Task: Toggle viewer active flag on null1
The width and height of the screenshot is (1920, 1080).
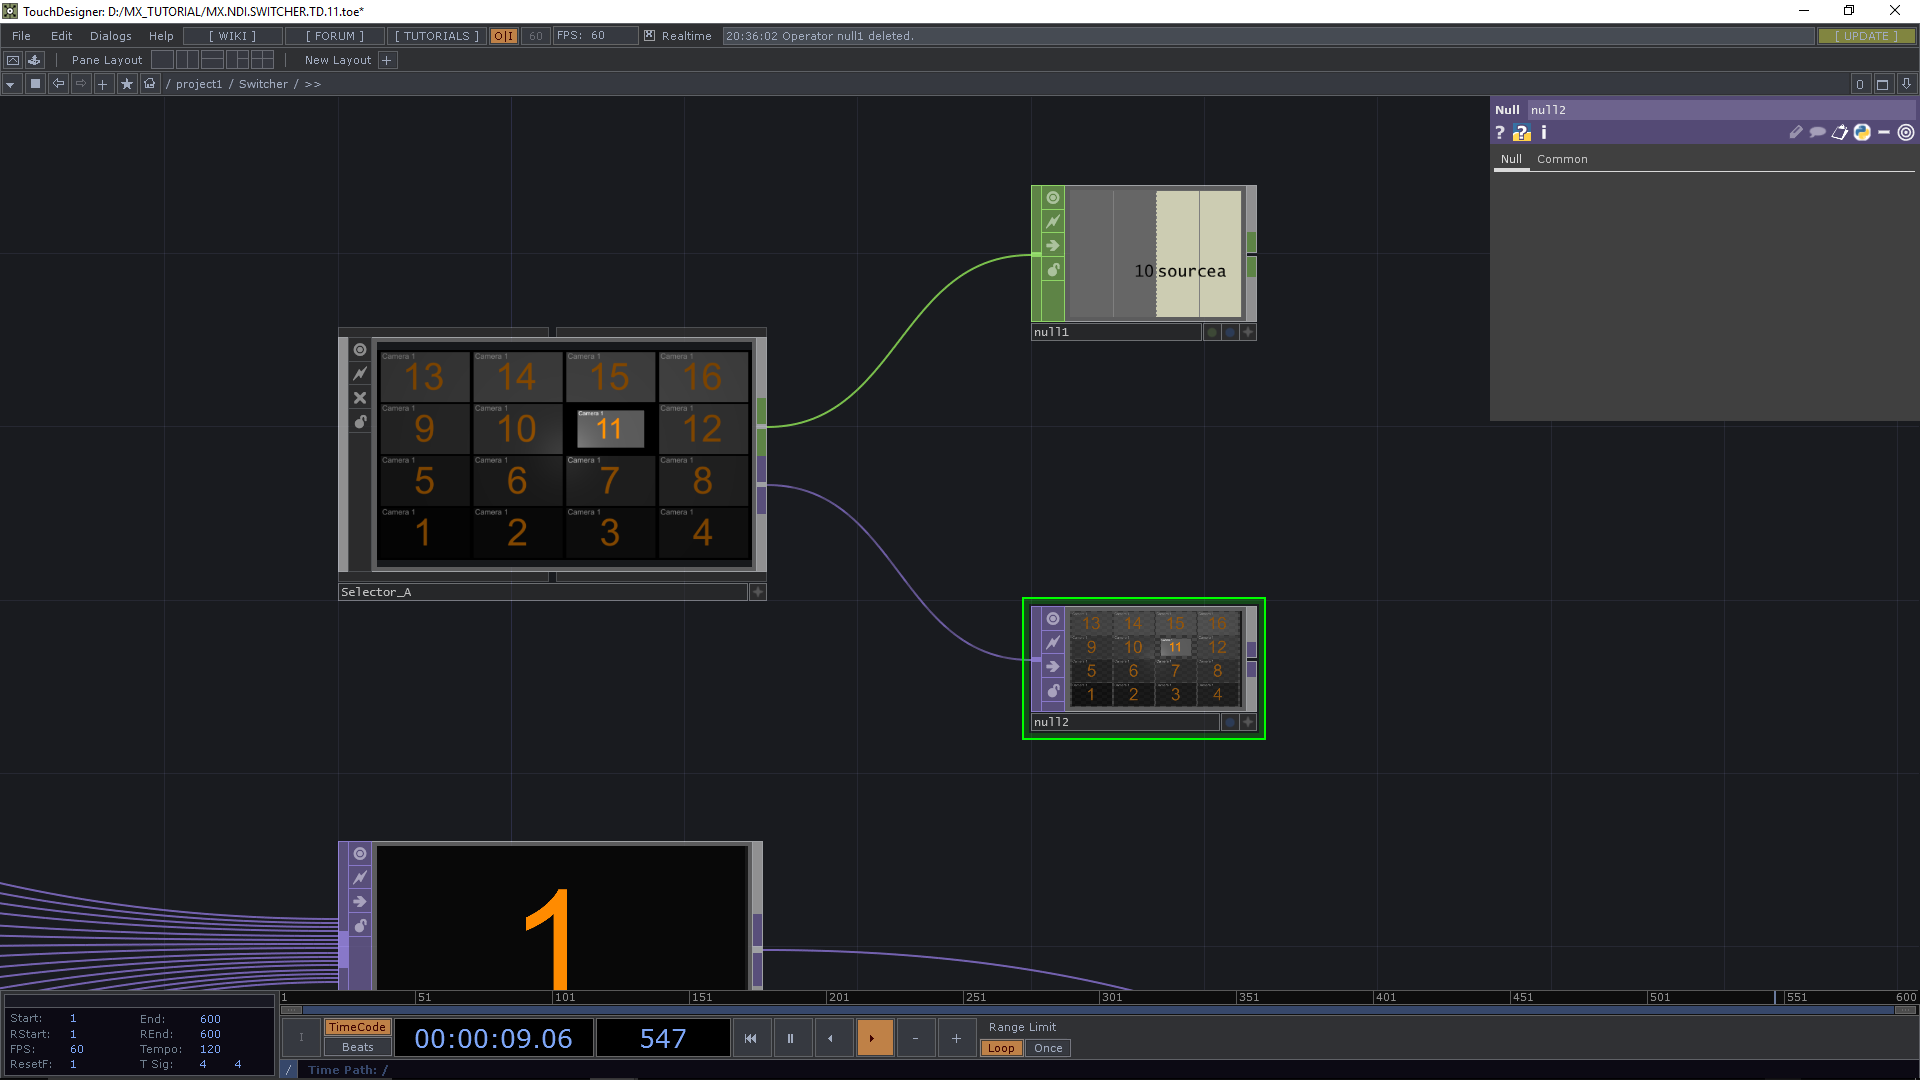Action: point(1053,198)
